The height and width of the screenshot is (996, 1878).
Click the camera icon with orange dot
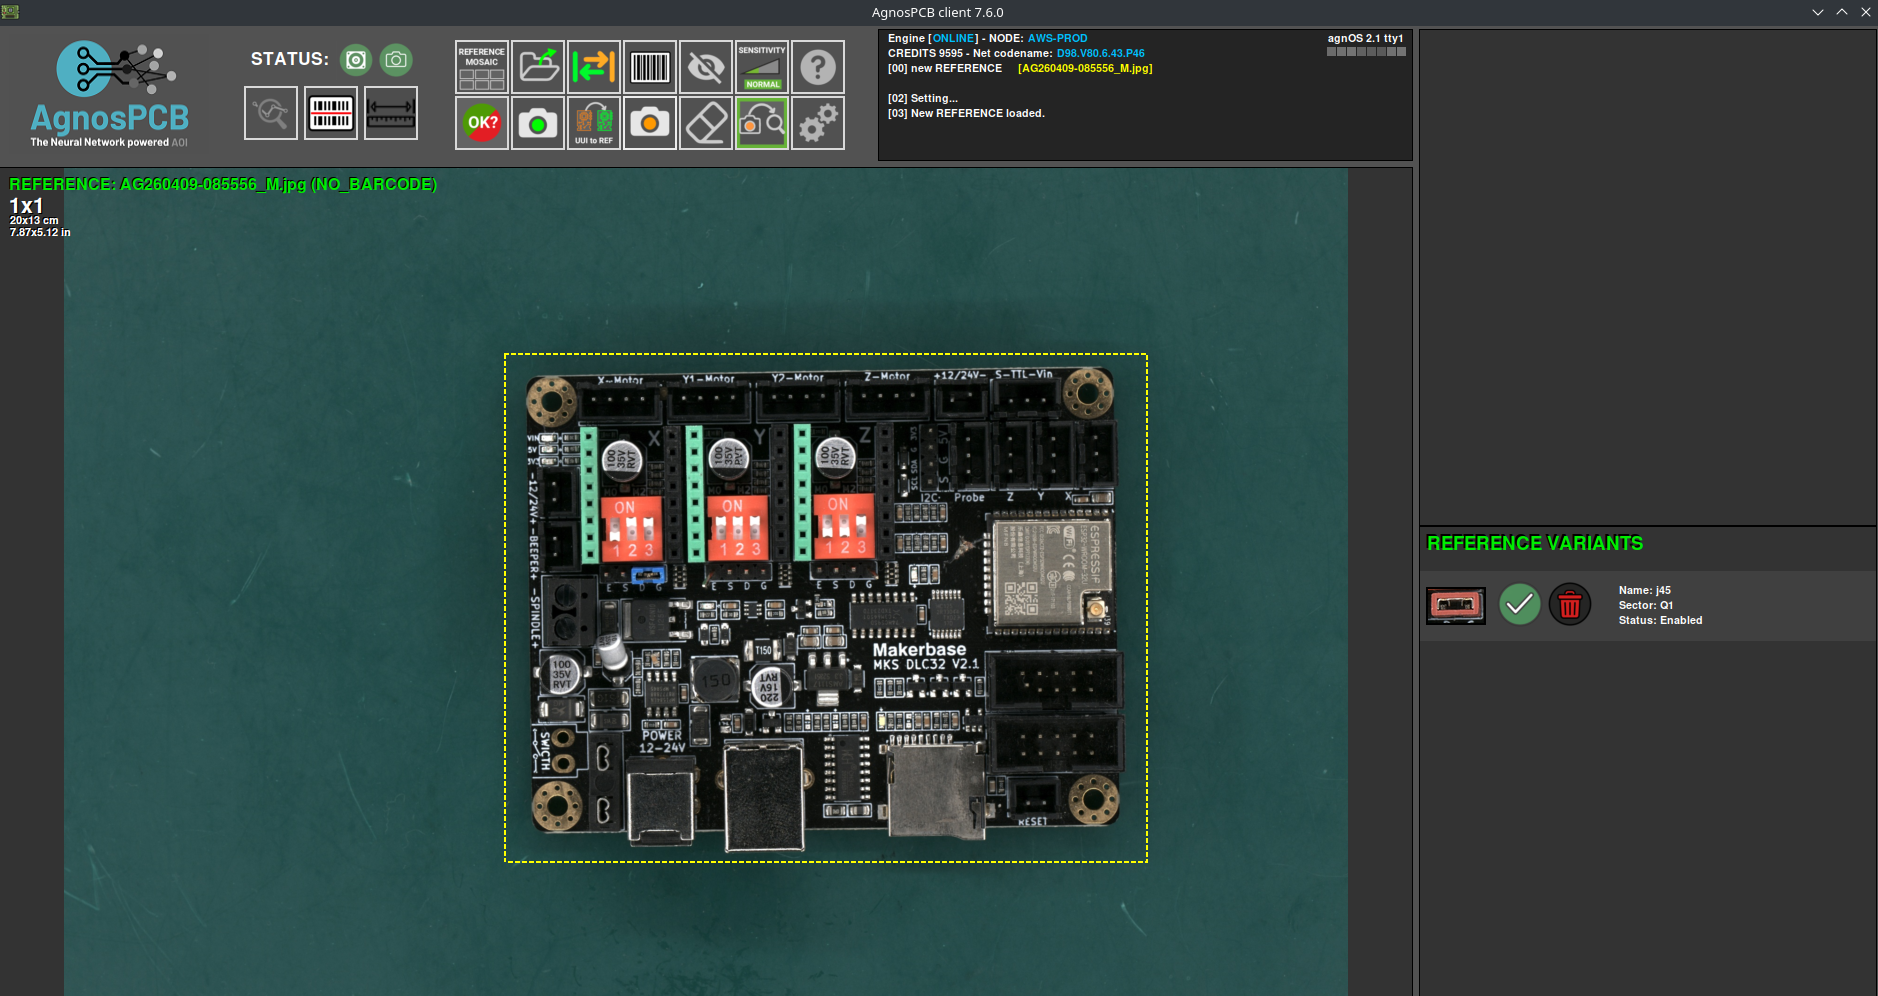[x=650, y=123]
